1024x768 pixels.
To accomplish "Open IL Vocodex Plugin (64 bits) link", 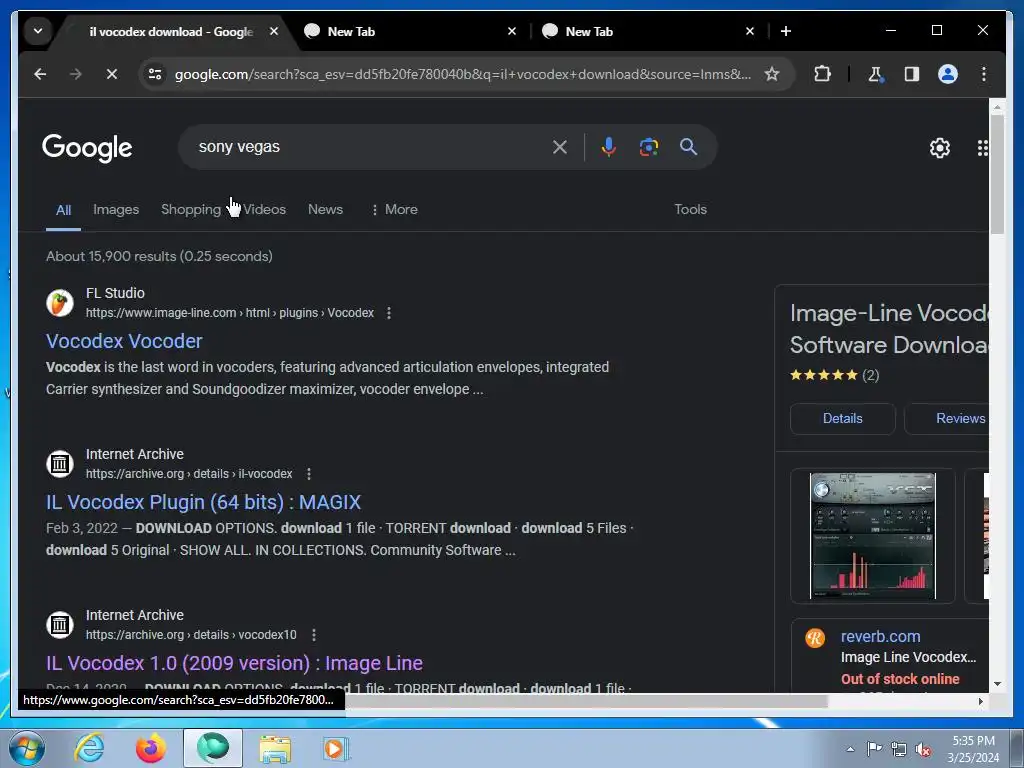I will point(203,502).
